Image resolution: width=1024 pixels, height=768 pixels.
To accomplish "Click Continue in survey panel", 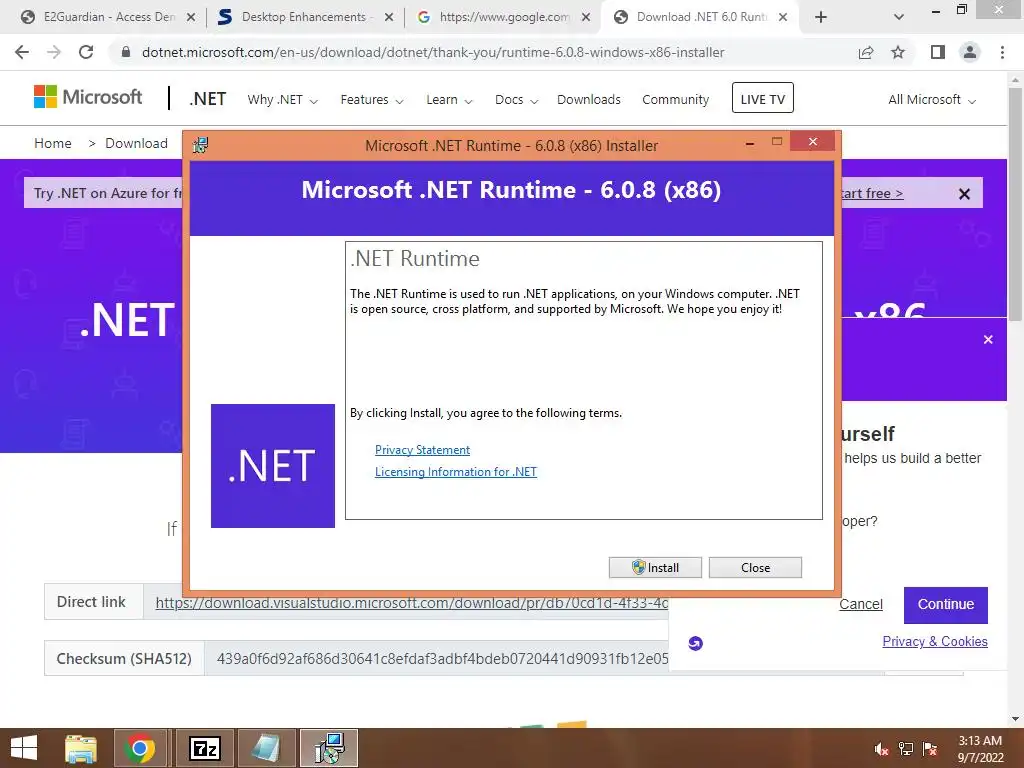I will click(x=946, y=605).
